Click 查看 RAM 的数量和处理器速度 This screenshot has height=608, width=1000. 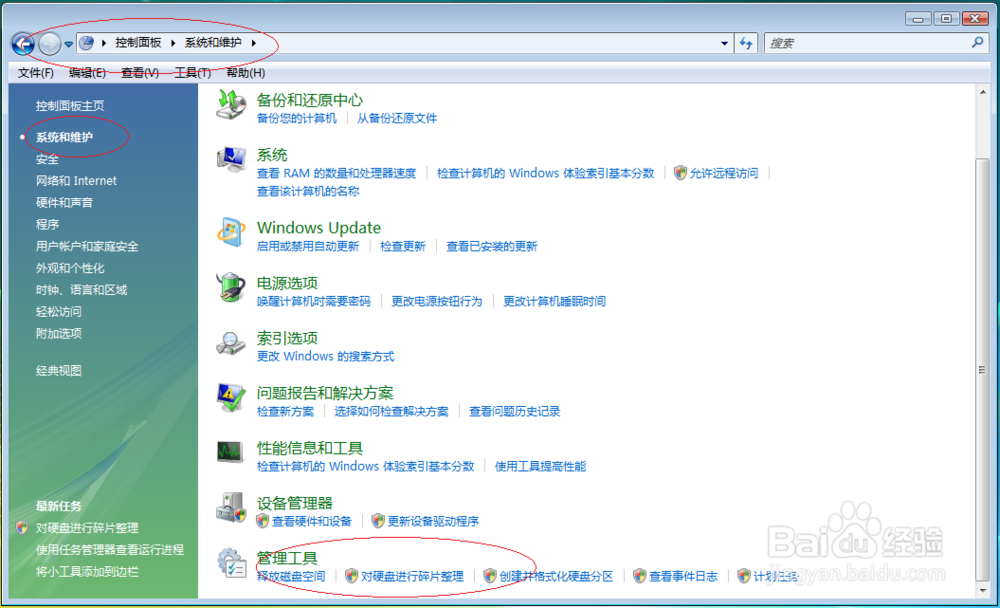(x=336, y=173)
